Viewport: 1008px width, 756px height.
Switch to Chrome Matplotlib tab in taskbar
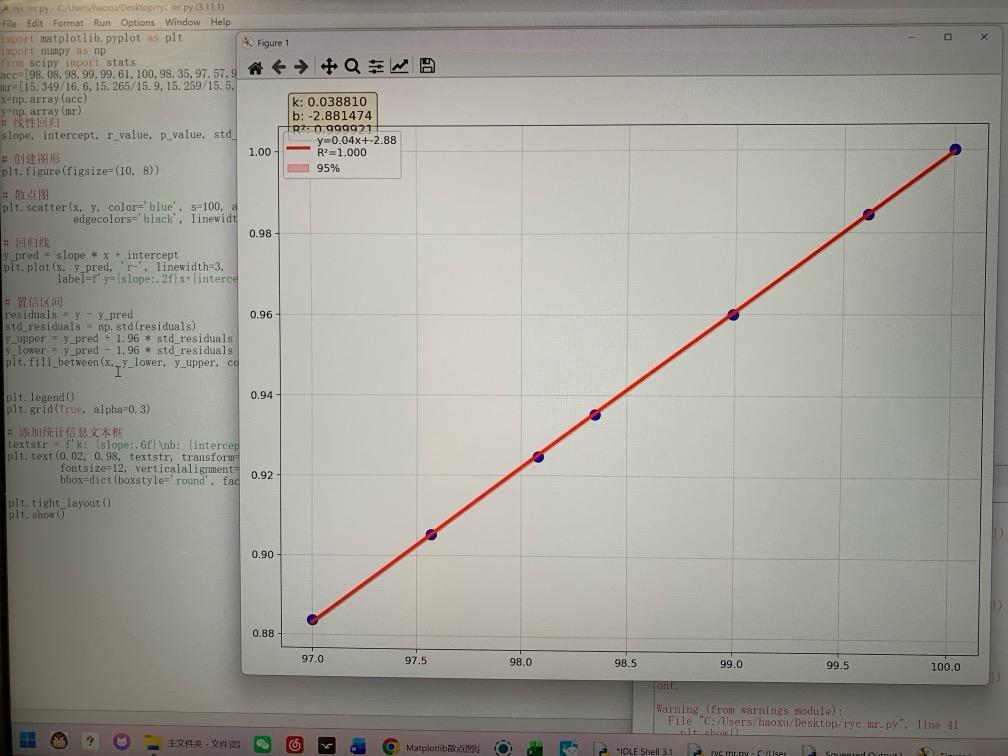[x=431, y=747]
